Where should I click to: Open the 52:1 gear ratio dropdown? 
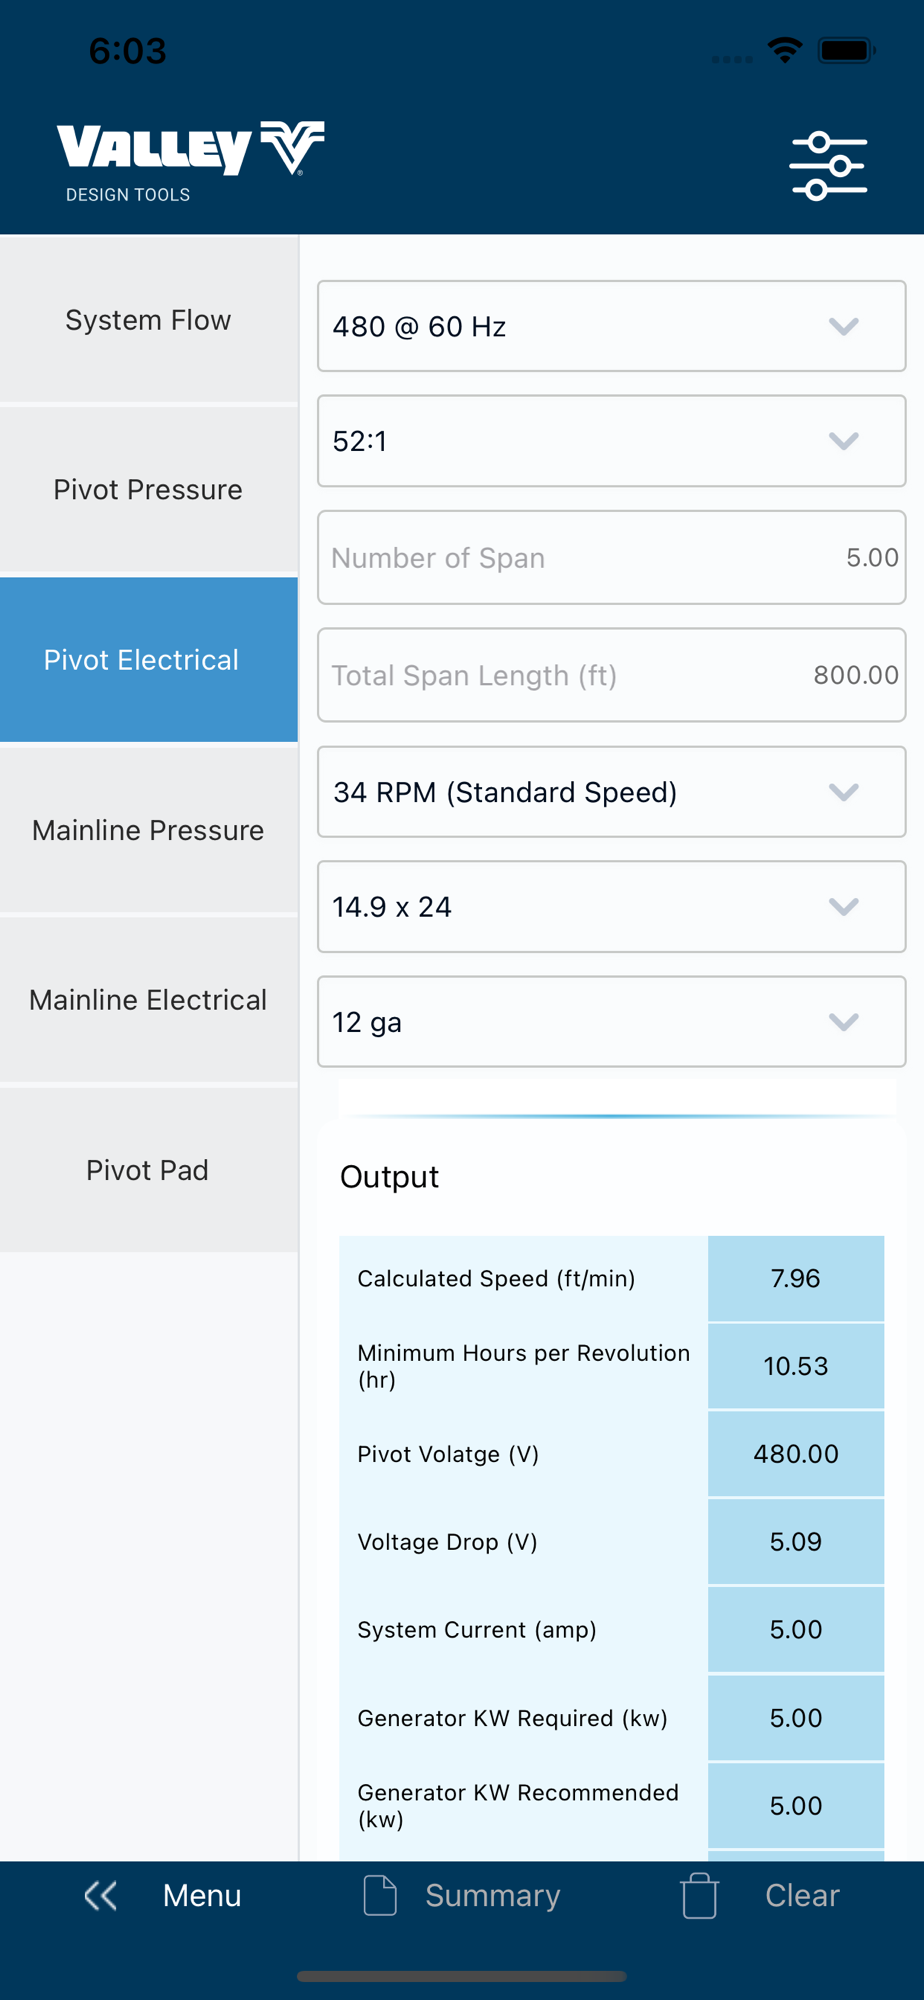point(611,441)
